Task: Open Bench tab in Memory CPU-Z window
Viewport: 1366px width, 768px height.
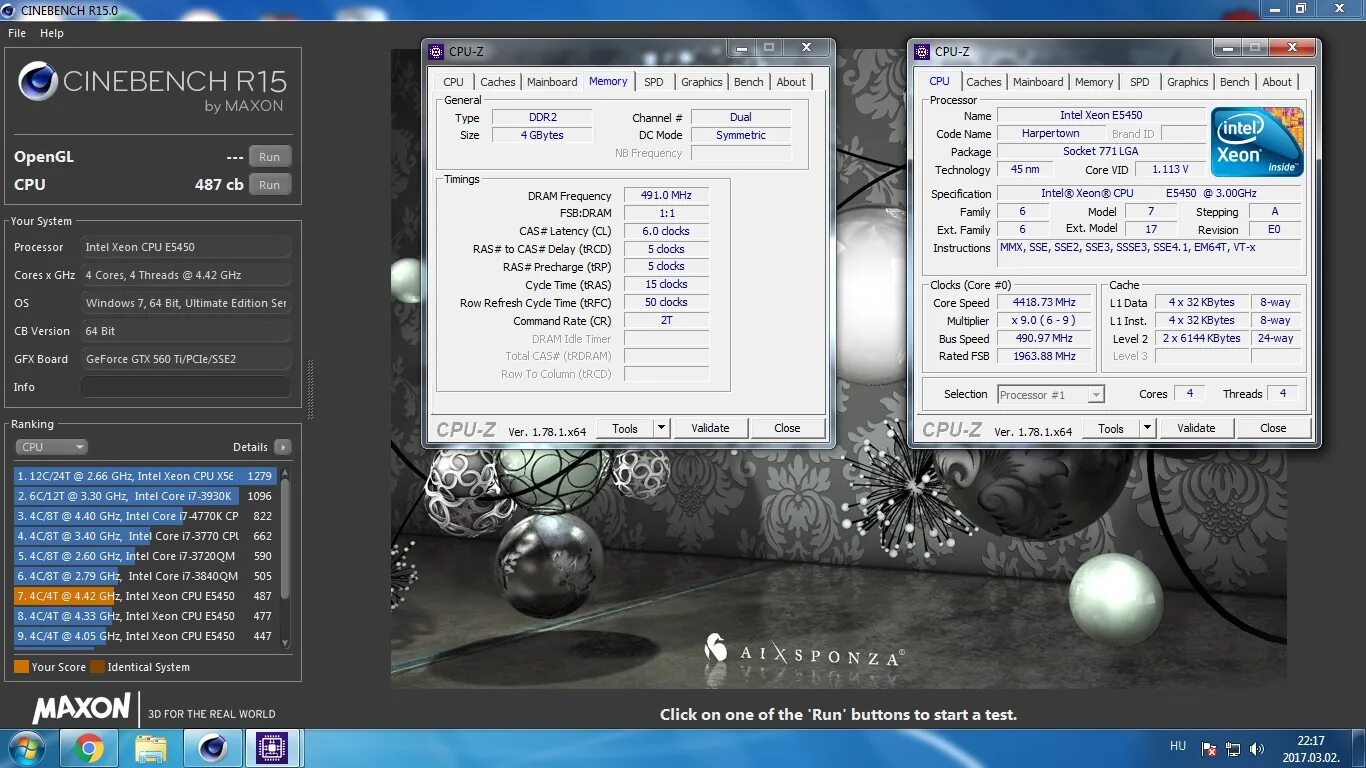Action: [x=749, y=82]
